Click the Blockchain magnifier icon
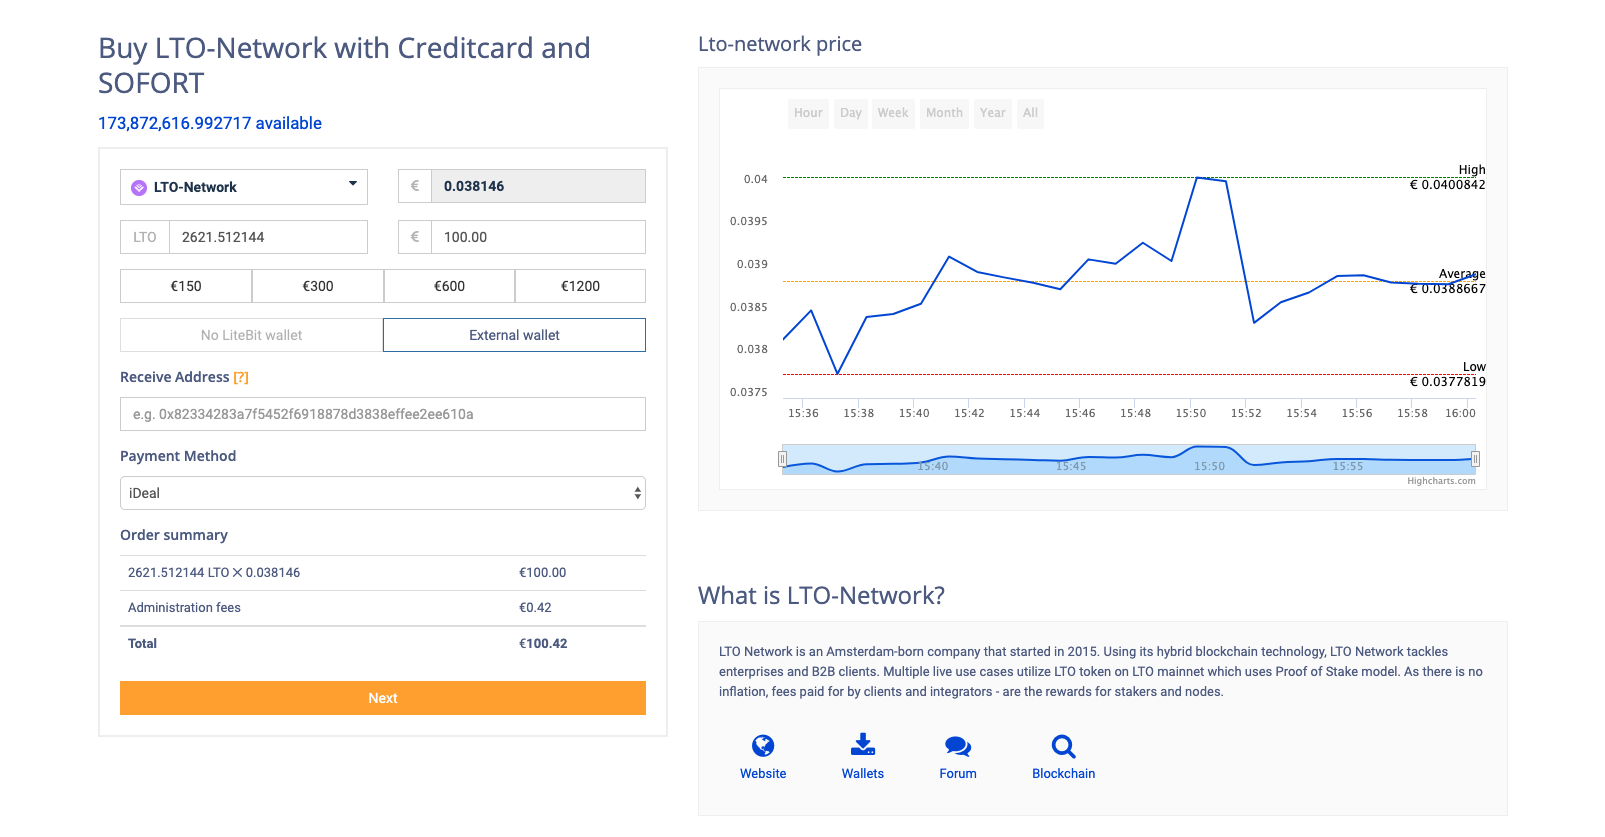The width and height of the screenshot is (1605, 837). 1064,746
